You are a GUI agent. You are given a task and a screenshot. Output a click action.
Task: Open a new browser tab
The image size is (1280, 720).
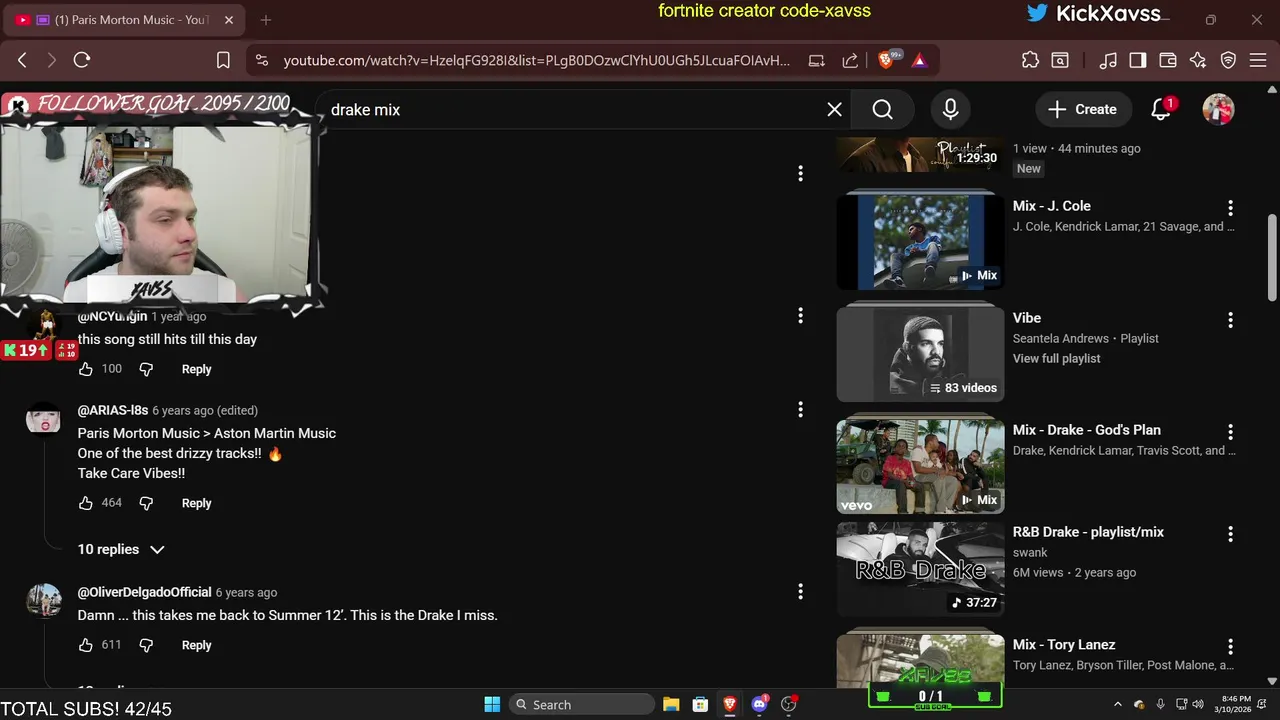[266, 20]
